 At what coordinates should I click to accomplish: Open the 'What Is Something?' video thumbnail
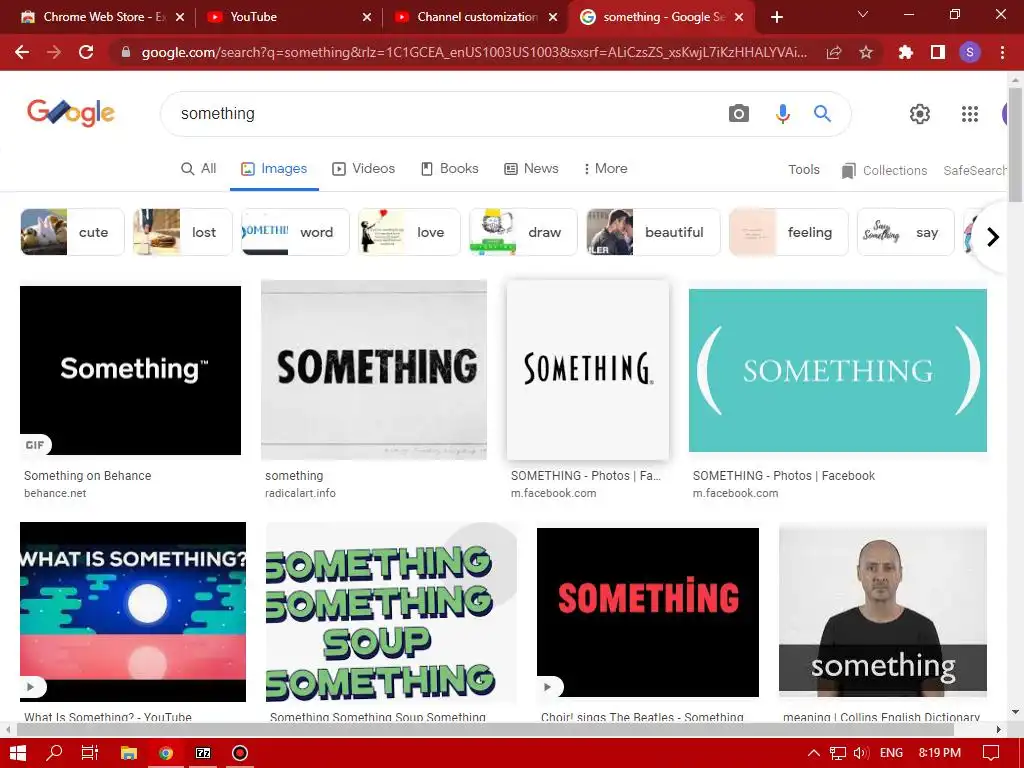click(x=133, y=612)
